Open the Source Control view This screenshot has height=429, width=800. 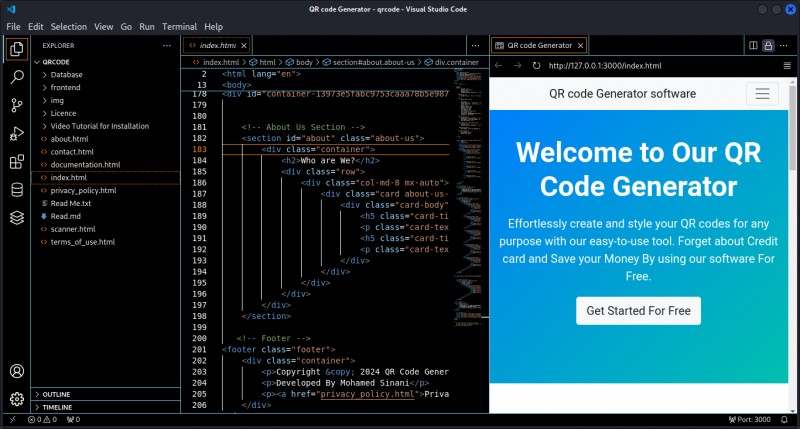17,105
